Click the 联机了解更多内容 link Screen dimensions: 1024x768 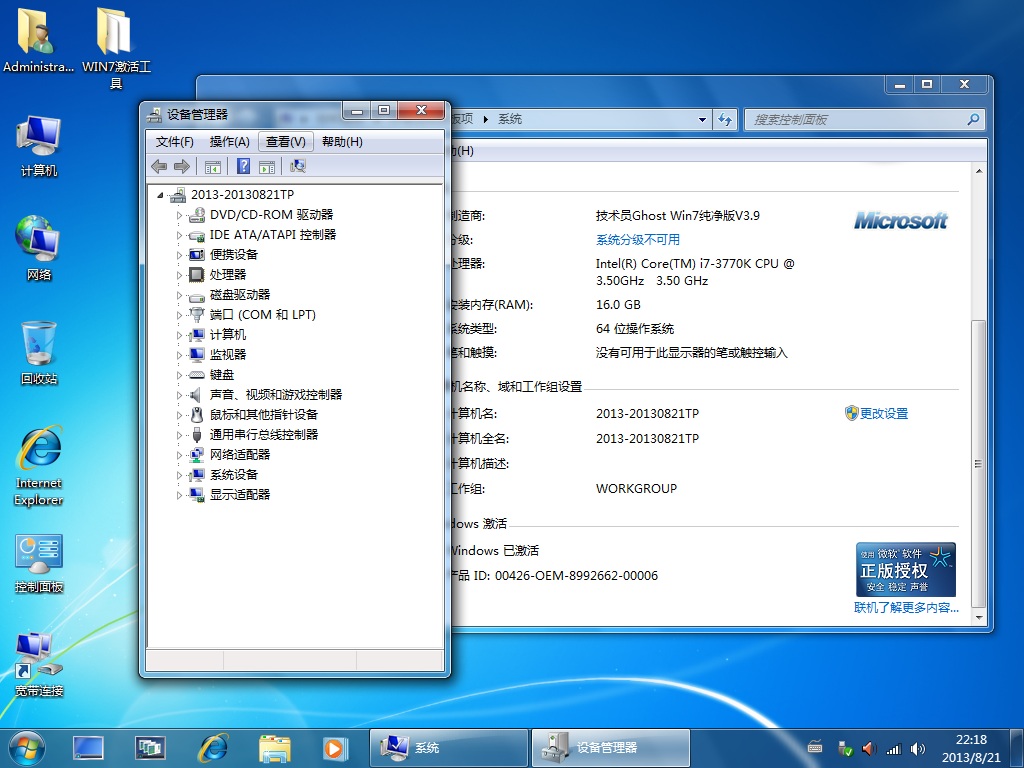(906, 607)
